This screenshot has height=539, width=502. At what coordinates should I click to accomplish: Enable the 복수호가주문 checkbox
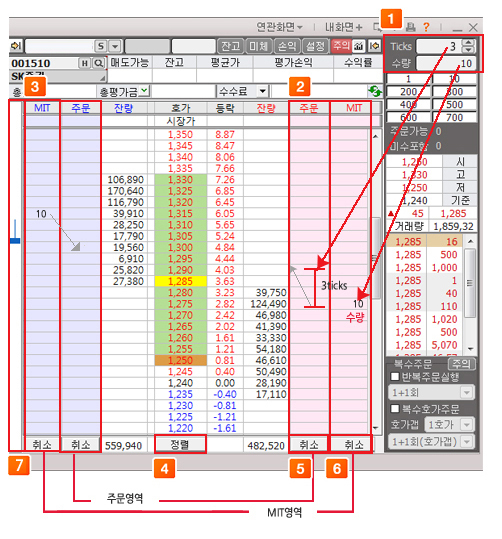pos(395,408)
